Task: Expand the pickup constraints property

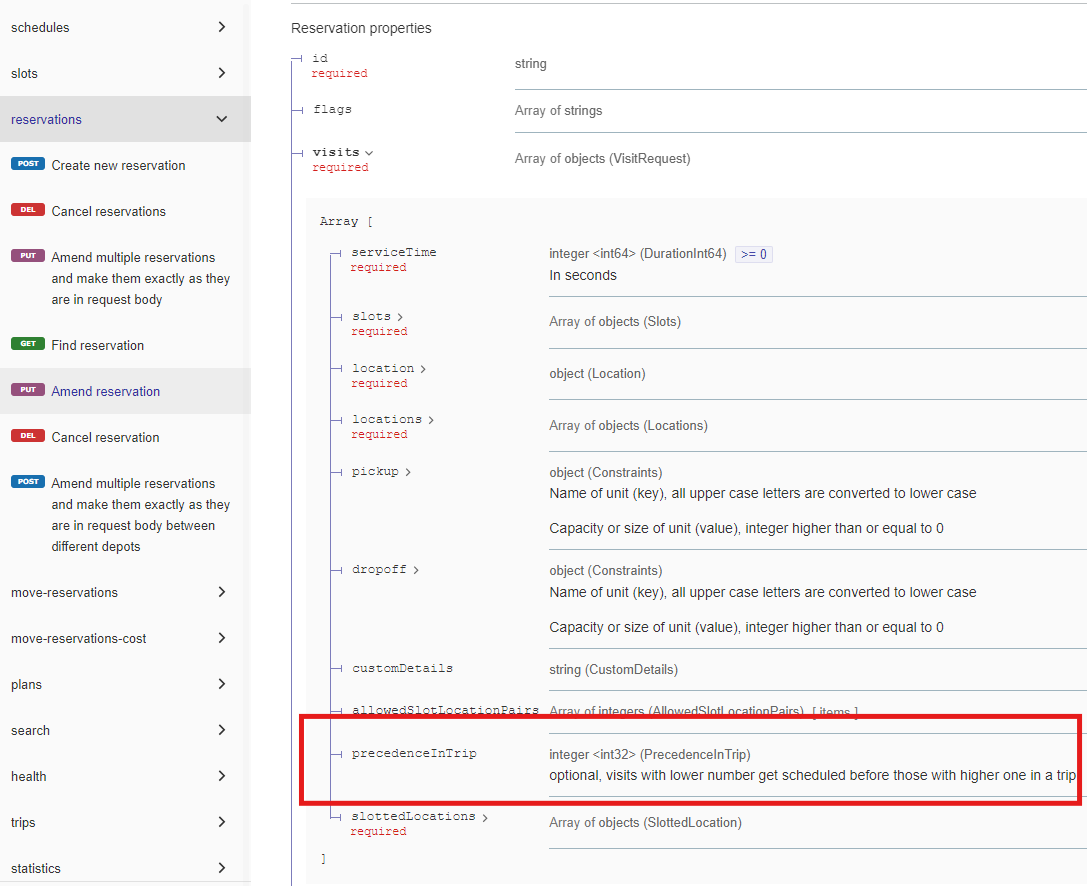Action: 408,472
